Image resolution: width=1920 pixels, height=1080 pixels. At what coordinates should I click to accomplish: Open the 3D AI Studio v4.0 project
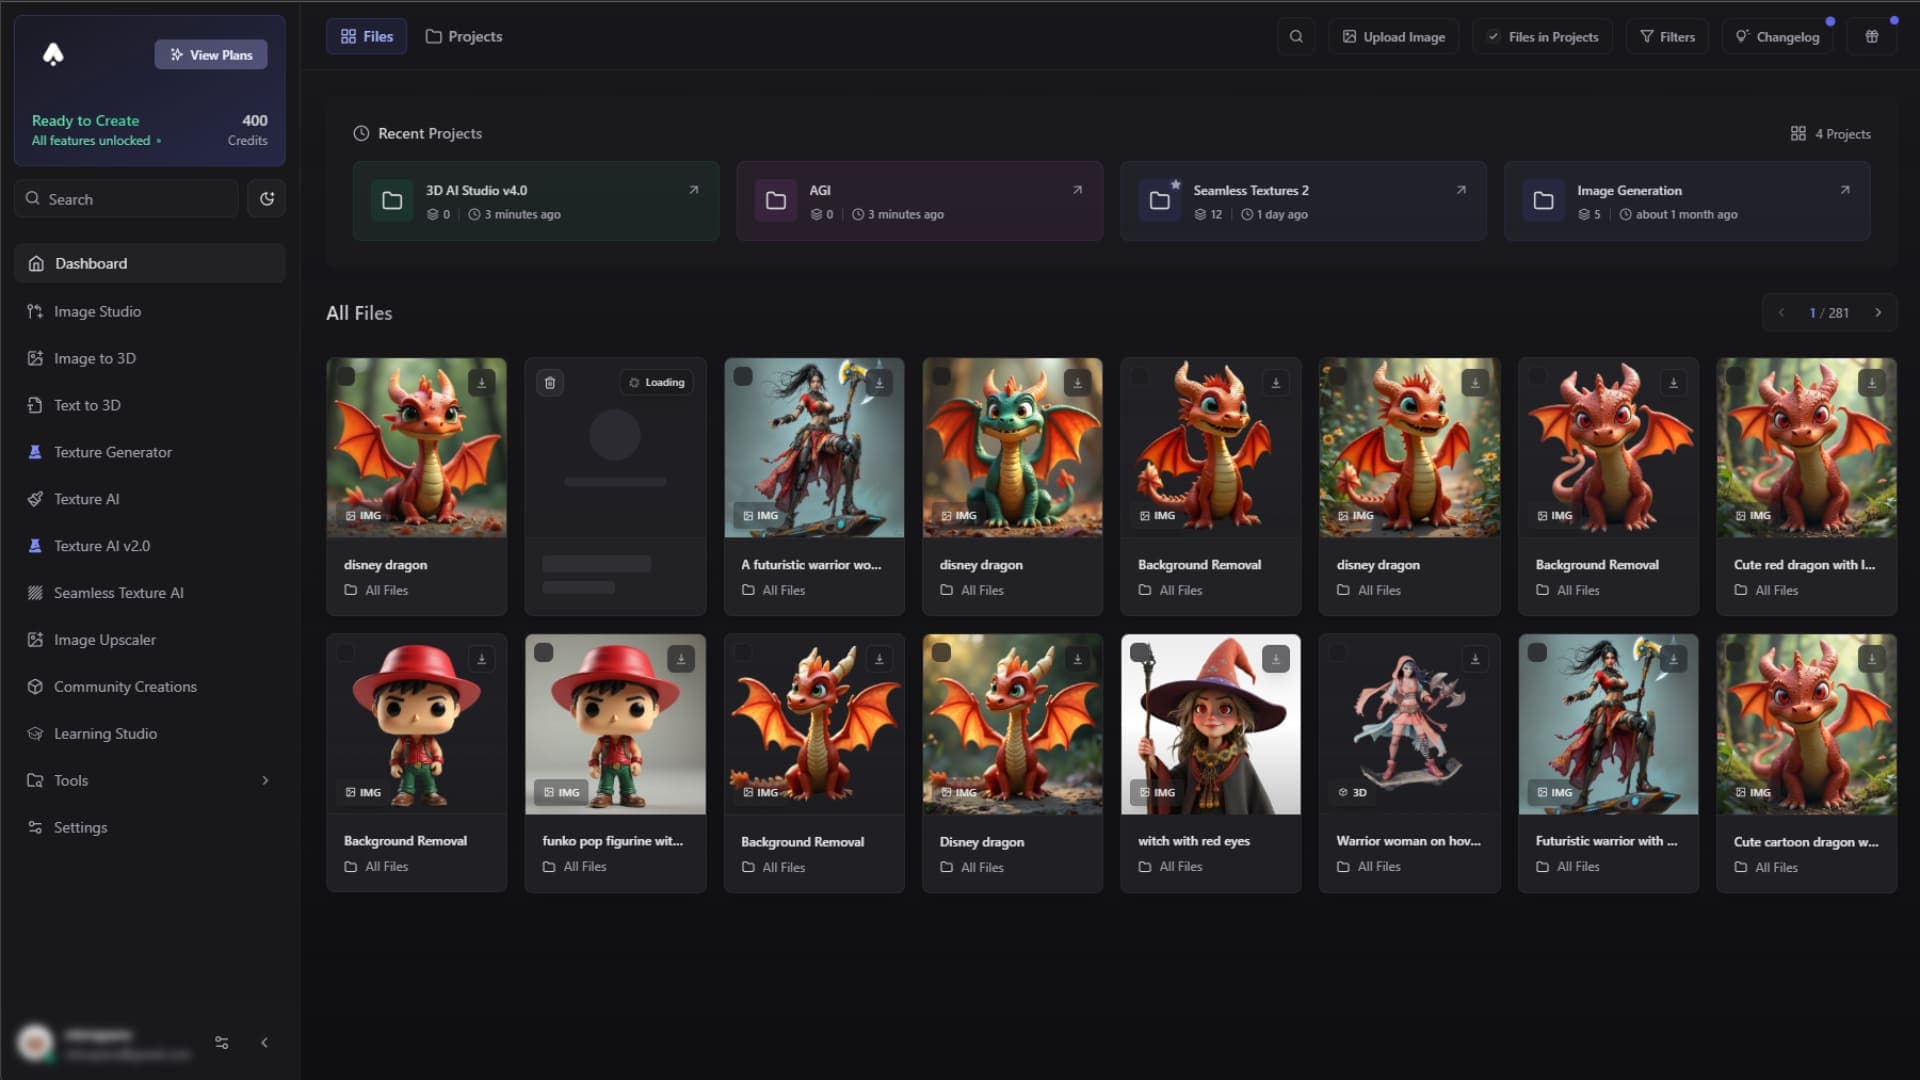coord(535,200)
